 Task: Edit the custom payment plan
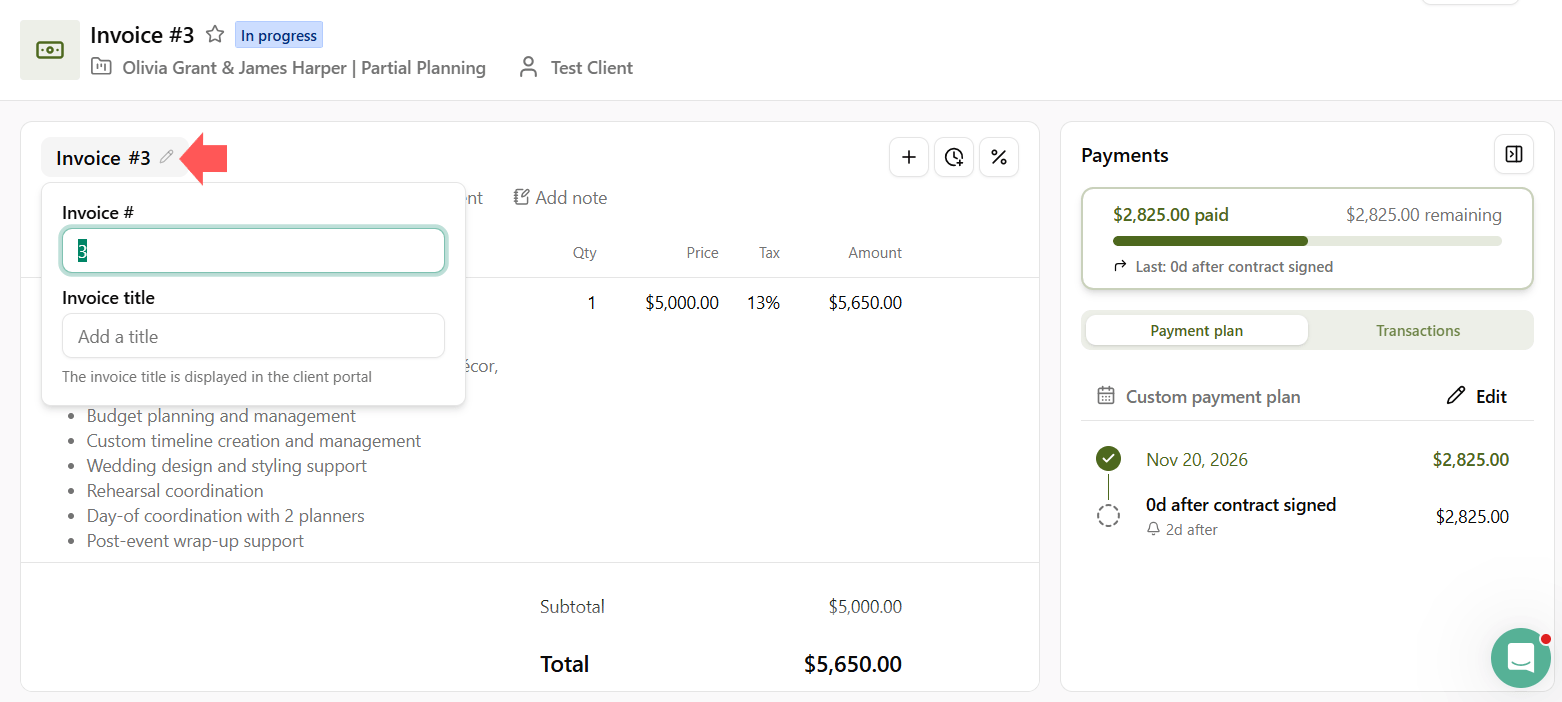pyautogui.click(x=1477, y=396)
